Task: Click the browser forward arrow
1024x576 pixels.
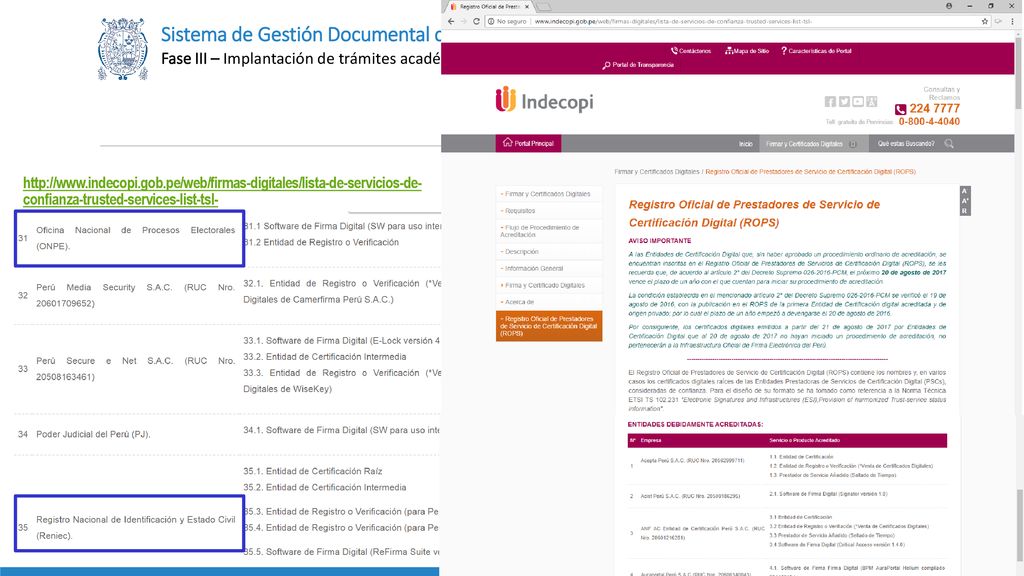Action: point(464,22)
